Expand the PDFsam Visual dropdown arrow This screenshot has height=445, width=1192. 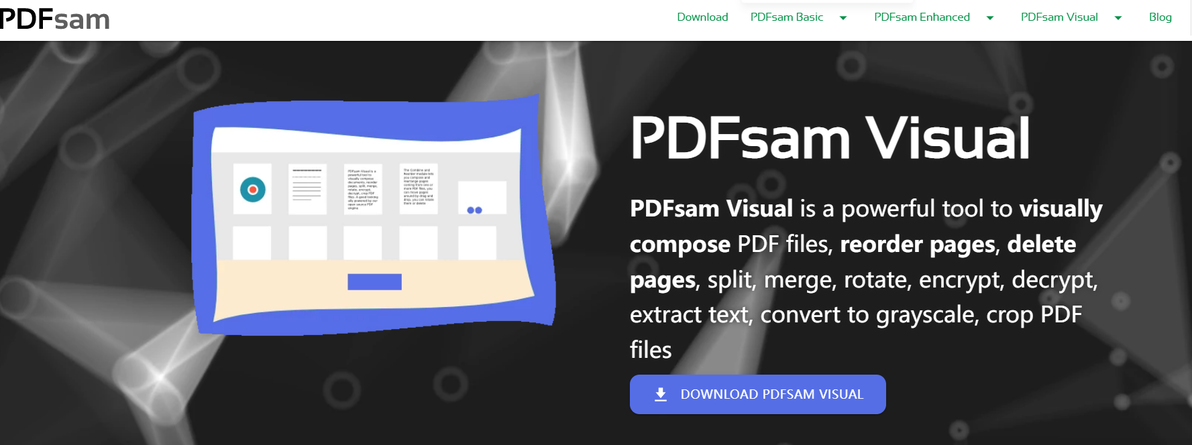click(x=1118, y=17)
